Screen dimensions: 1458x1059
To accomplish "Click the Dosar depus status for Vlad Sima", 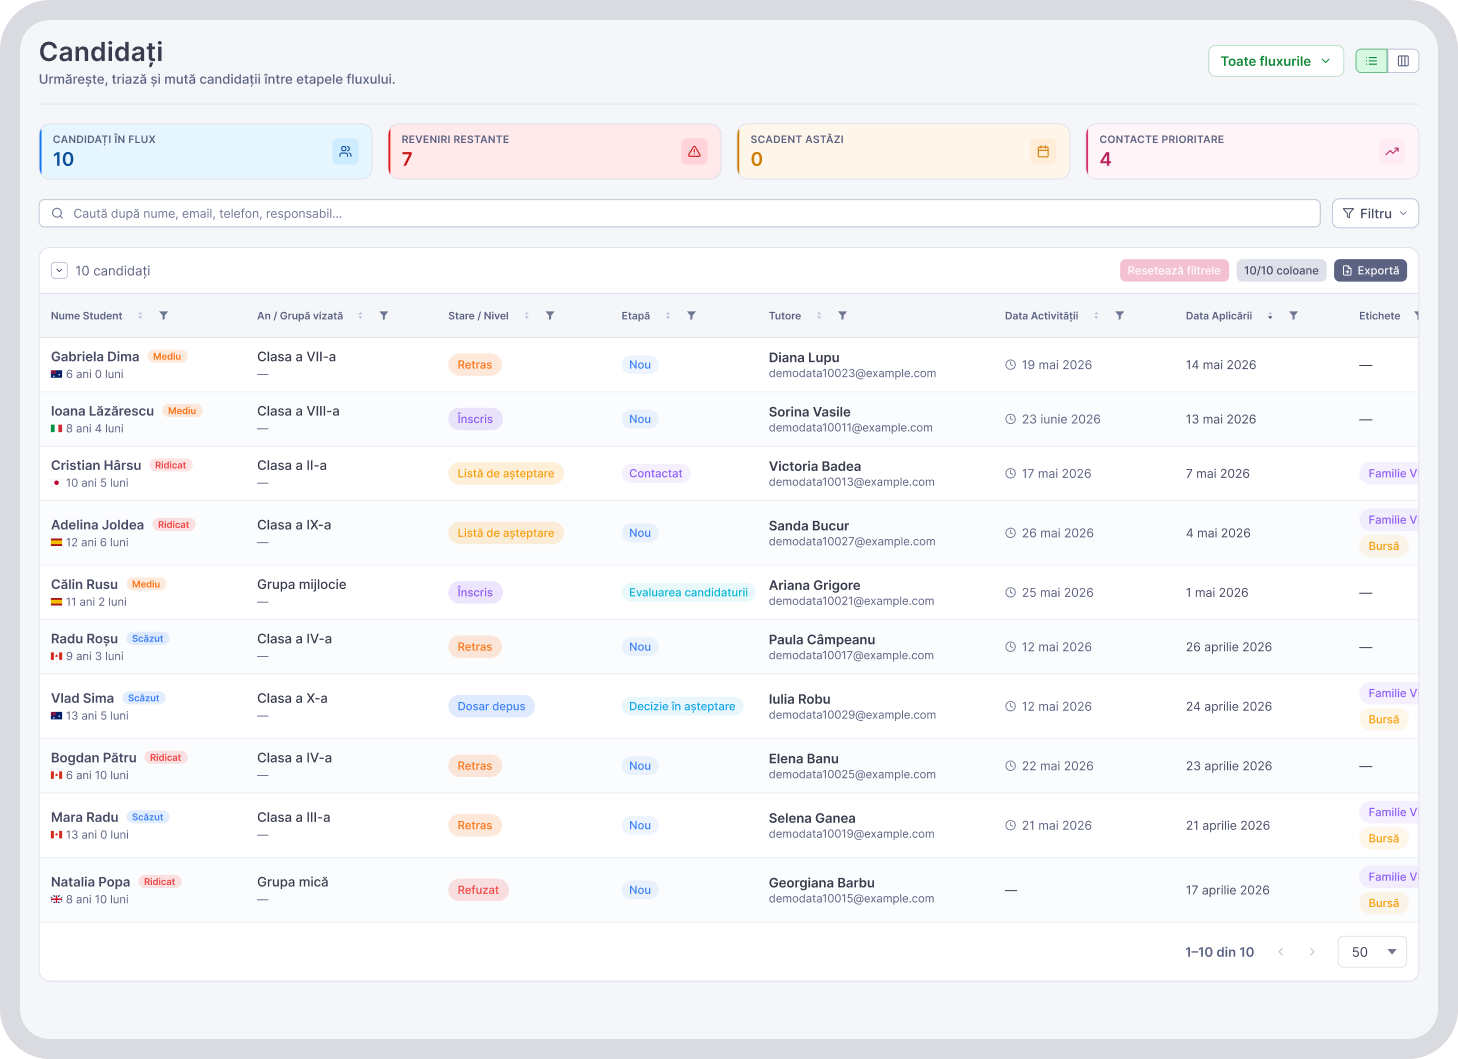I will pyautogui.click(x=491, y=706).
